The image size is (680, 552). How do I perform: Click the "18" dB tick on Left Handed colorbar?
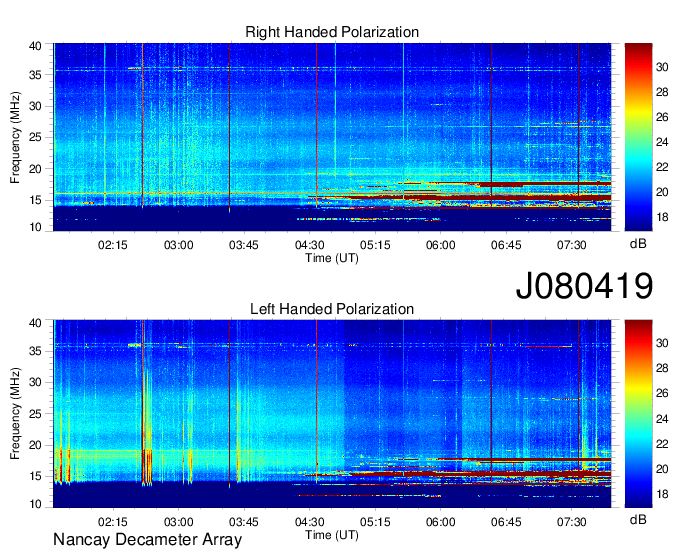coord(662,494)
